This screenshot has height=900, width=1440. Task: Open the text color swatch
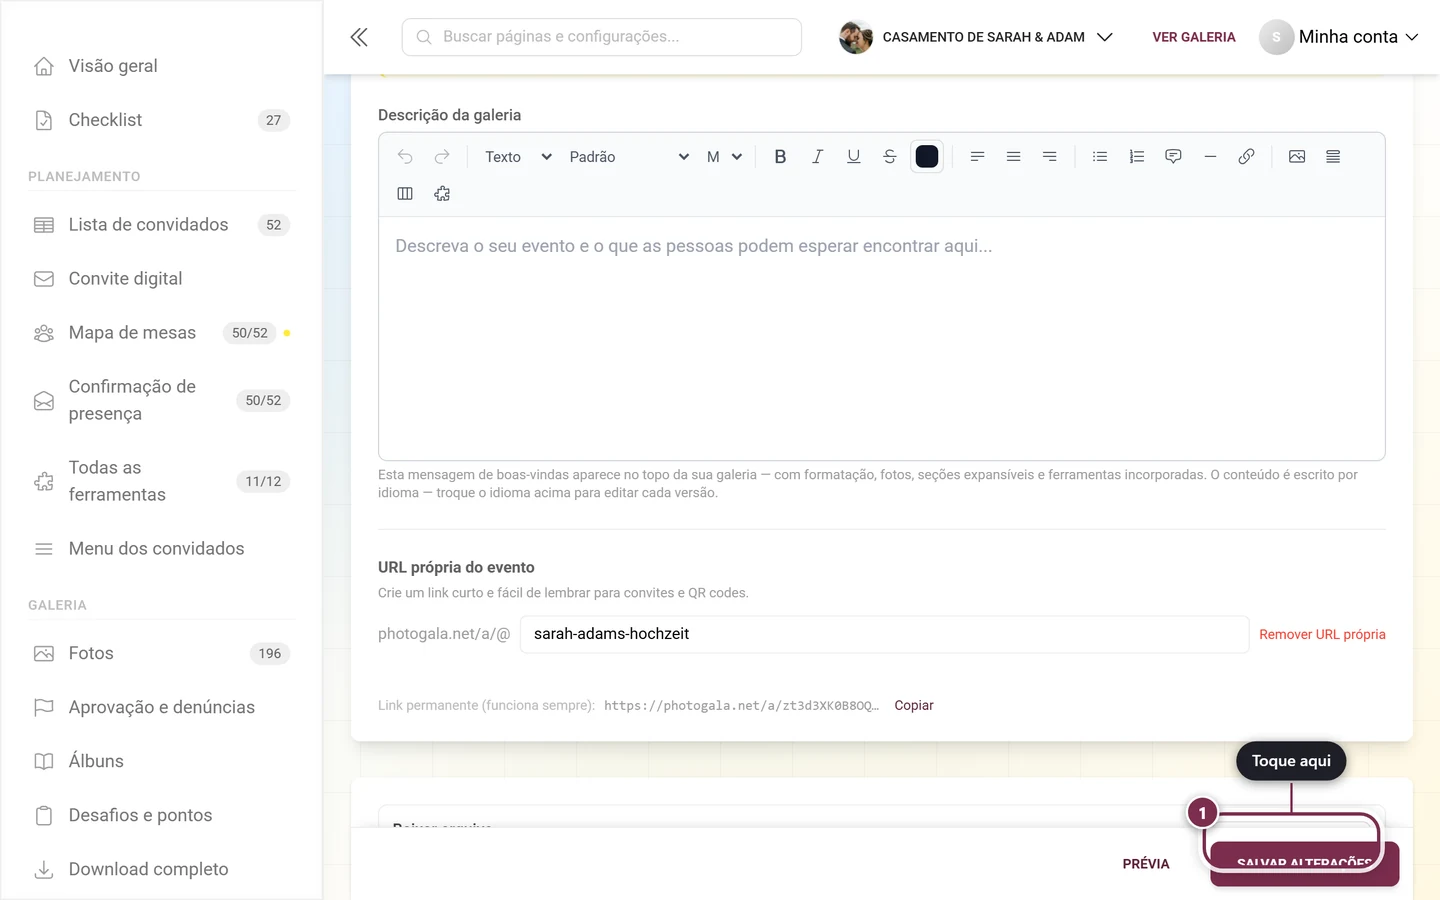click(x=927, y=157)
